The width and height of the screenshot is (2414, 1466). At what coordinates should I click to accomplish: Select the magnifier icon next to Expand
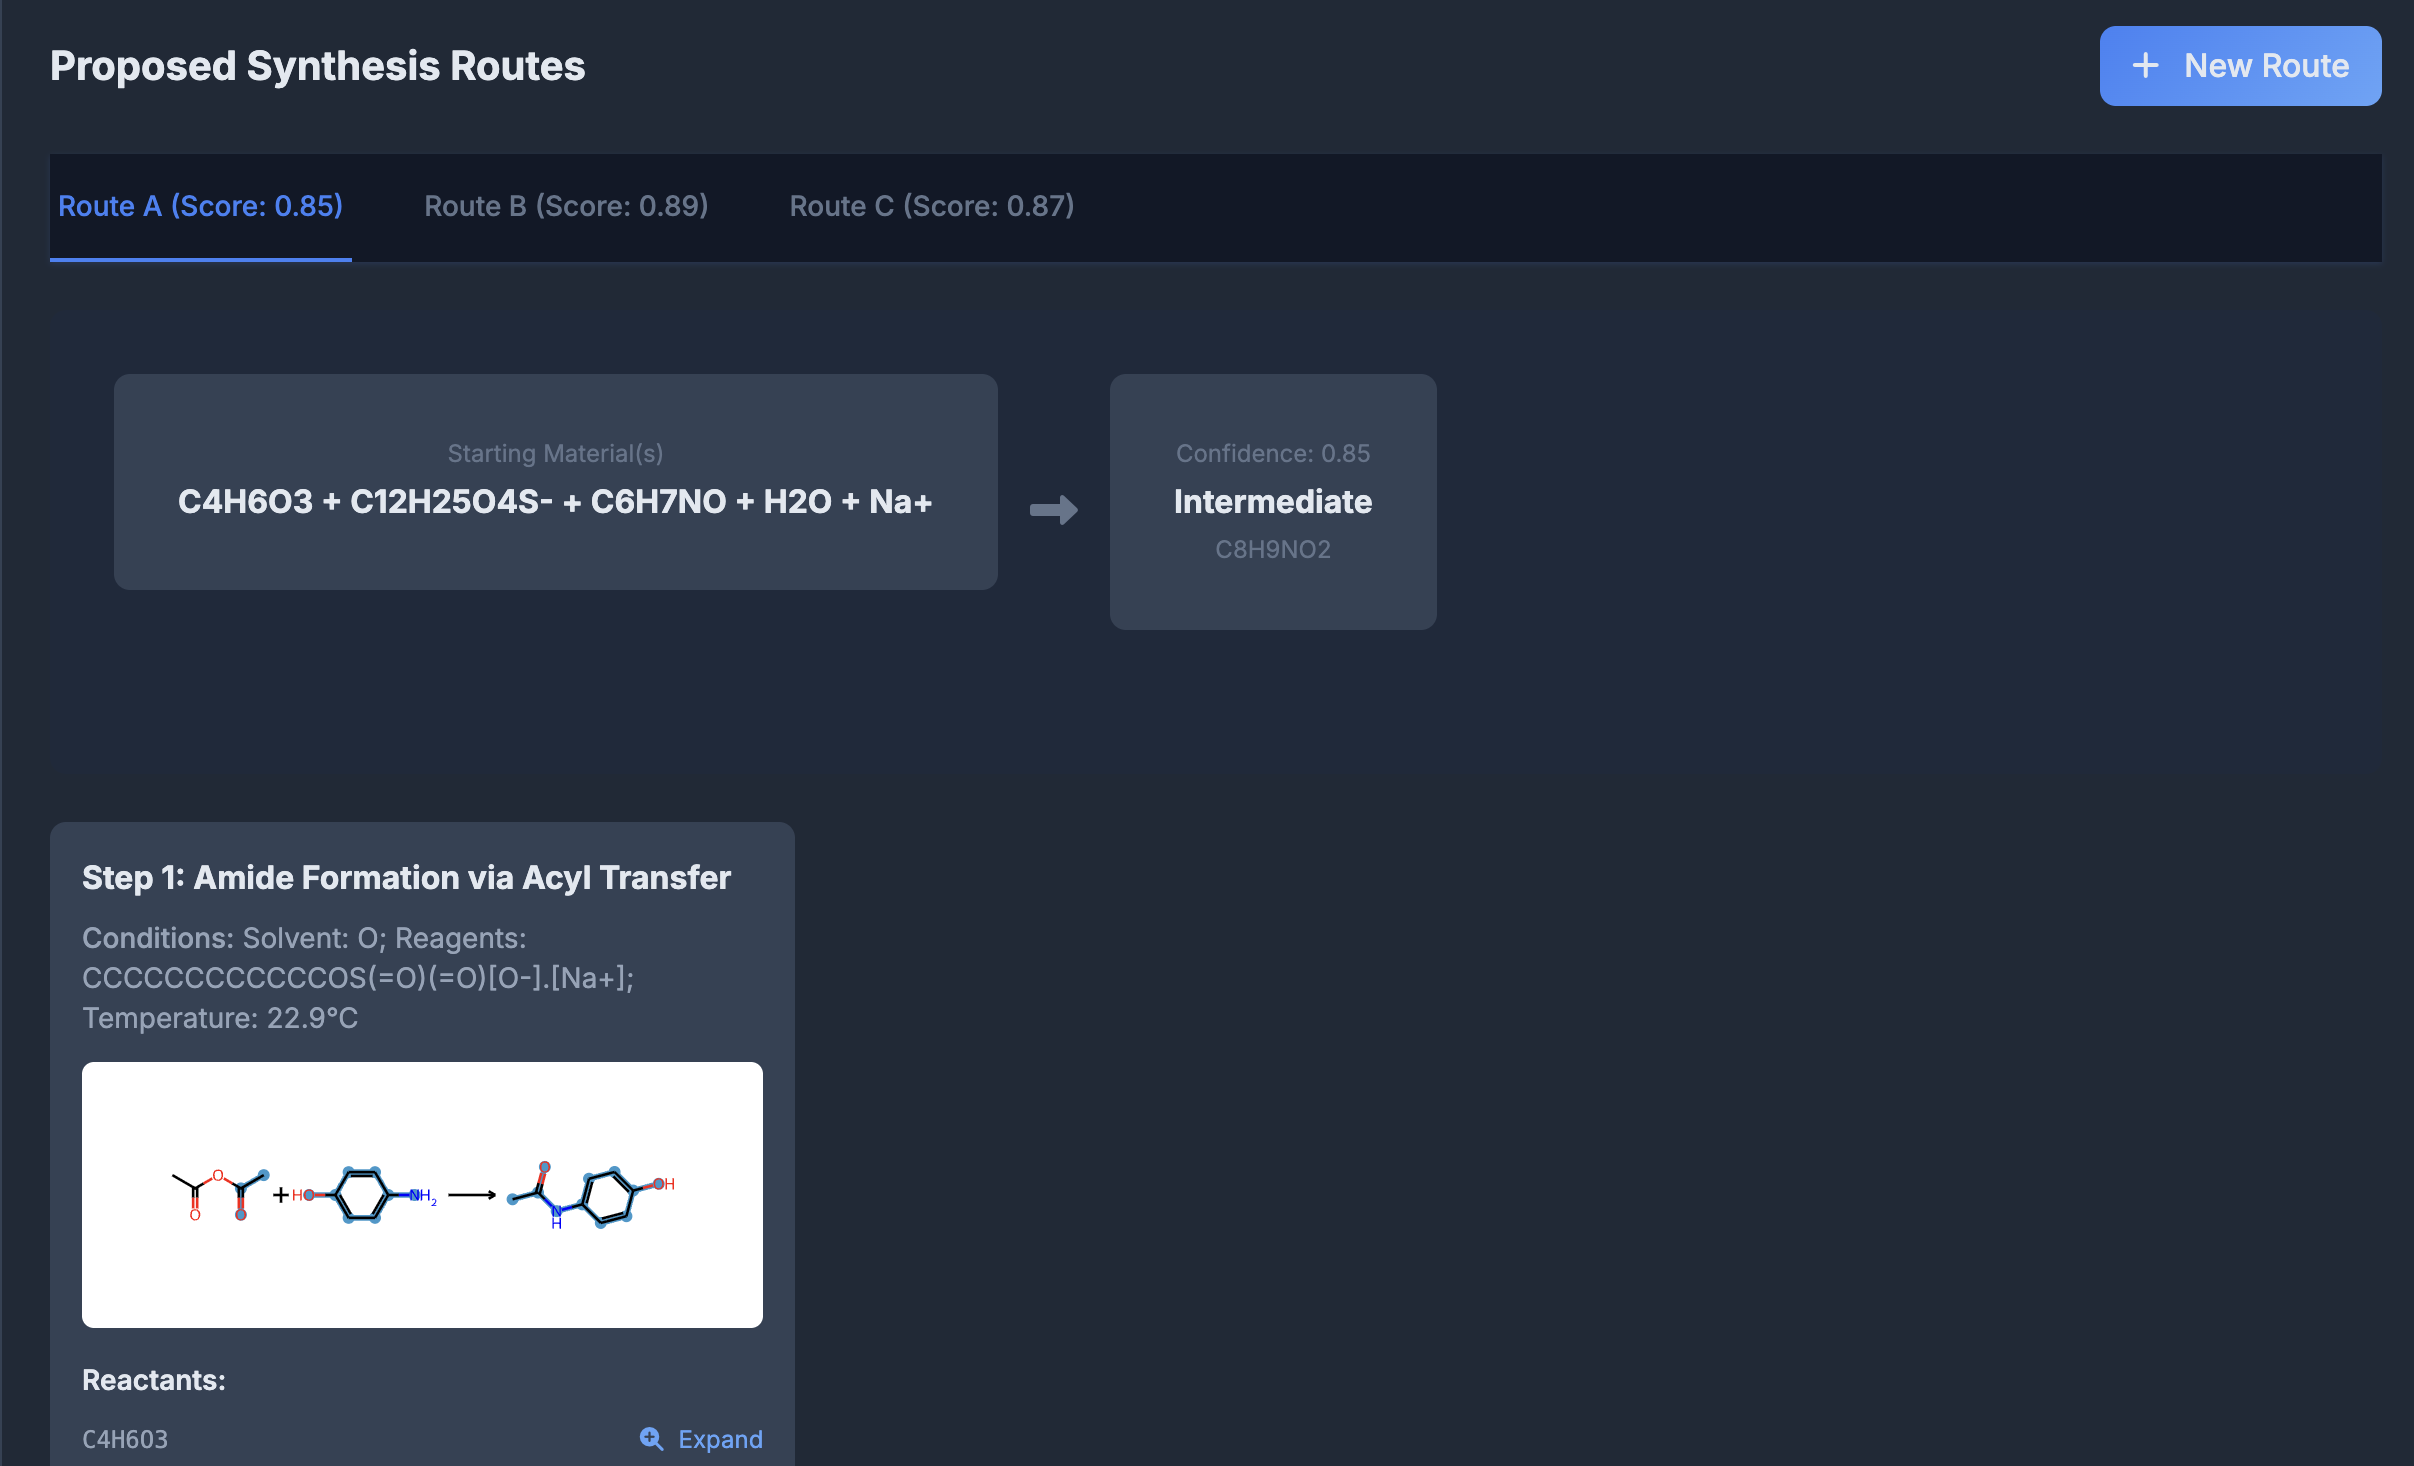[x=651, y=1438]
